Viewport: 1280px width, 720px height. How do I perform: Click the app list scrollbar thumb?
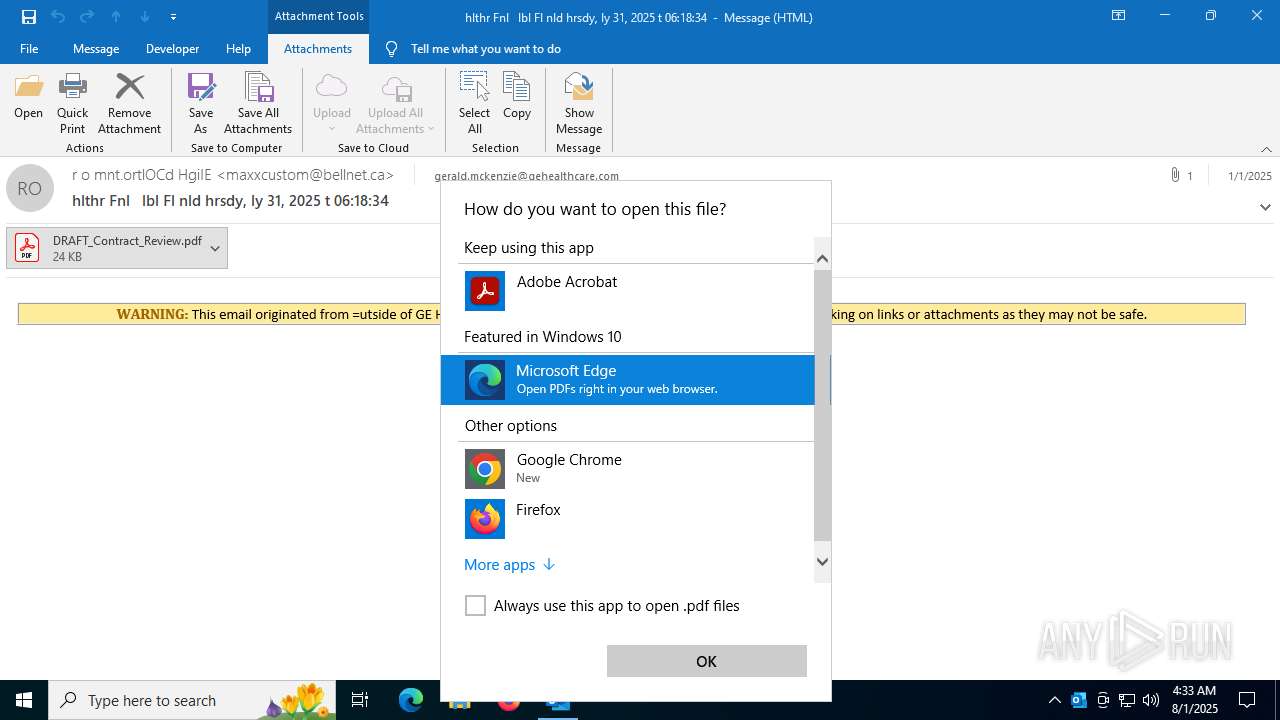[822, 405]
